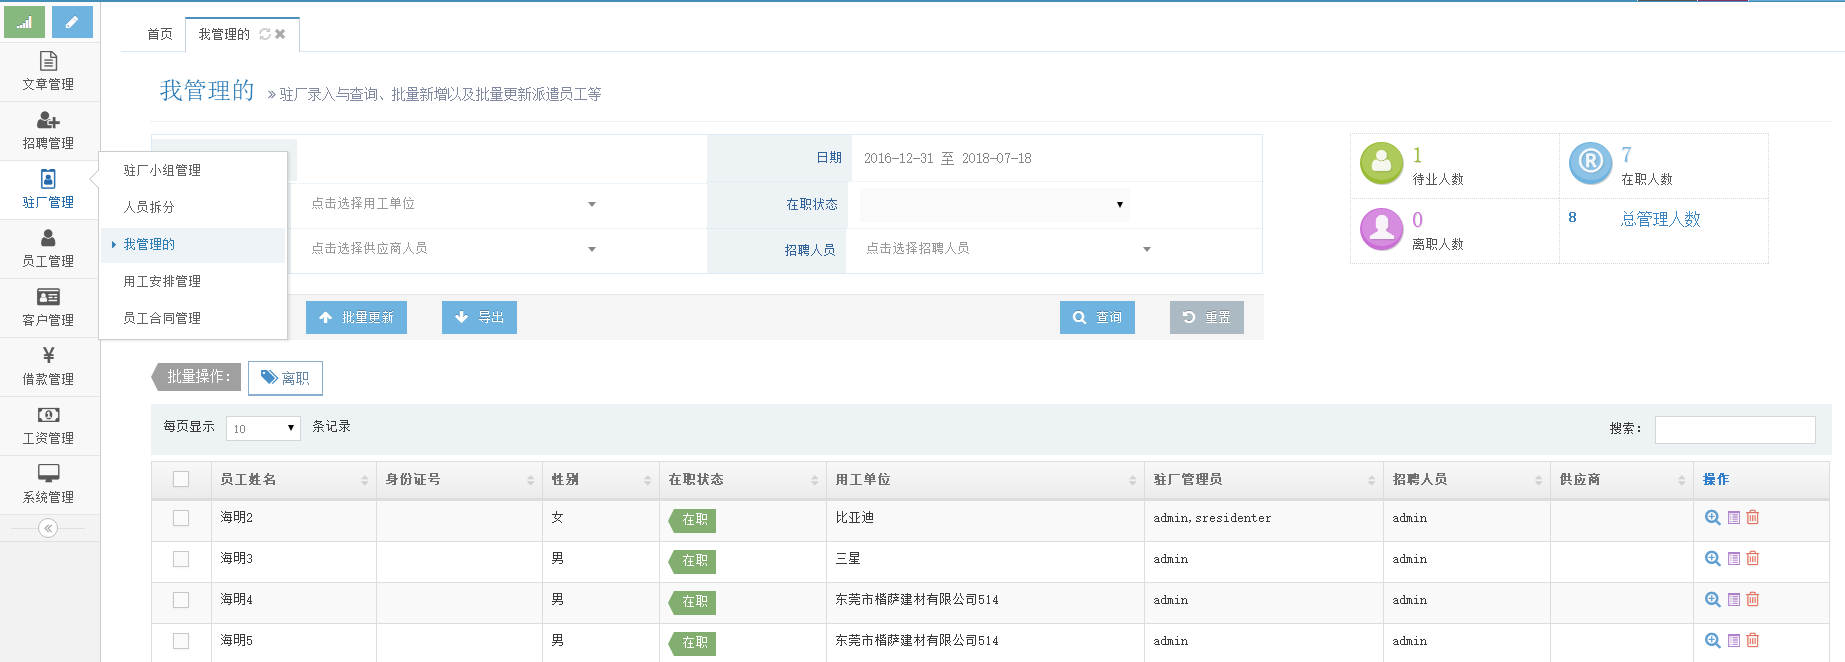Image resolution: width=1845 pixels, height=662 pixels.
Task: Click the purple 离职人数 avatar icon
Action: click(x=1381, y=228)
